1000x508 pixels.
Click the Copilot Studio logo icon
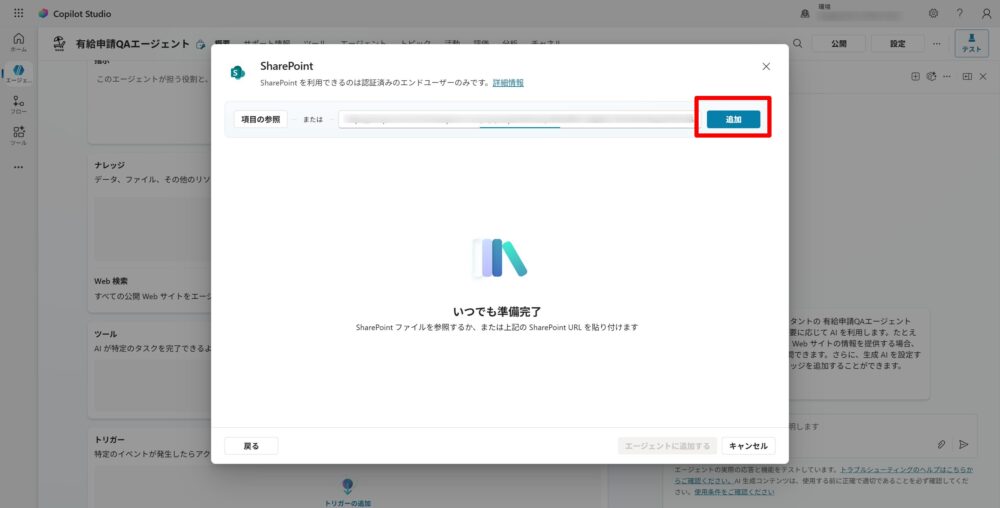[43, 13]
